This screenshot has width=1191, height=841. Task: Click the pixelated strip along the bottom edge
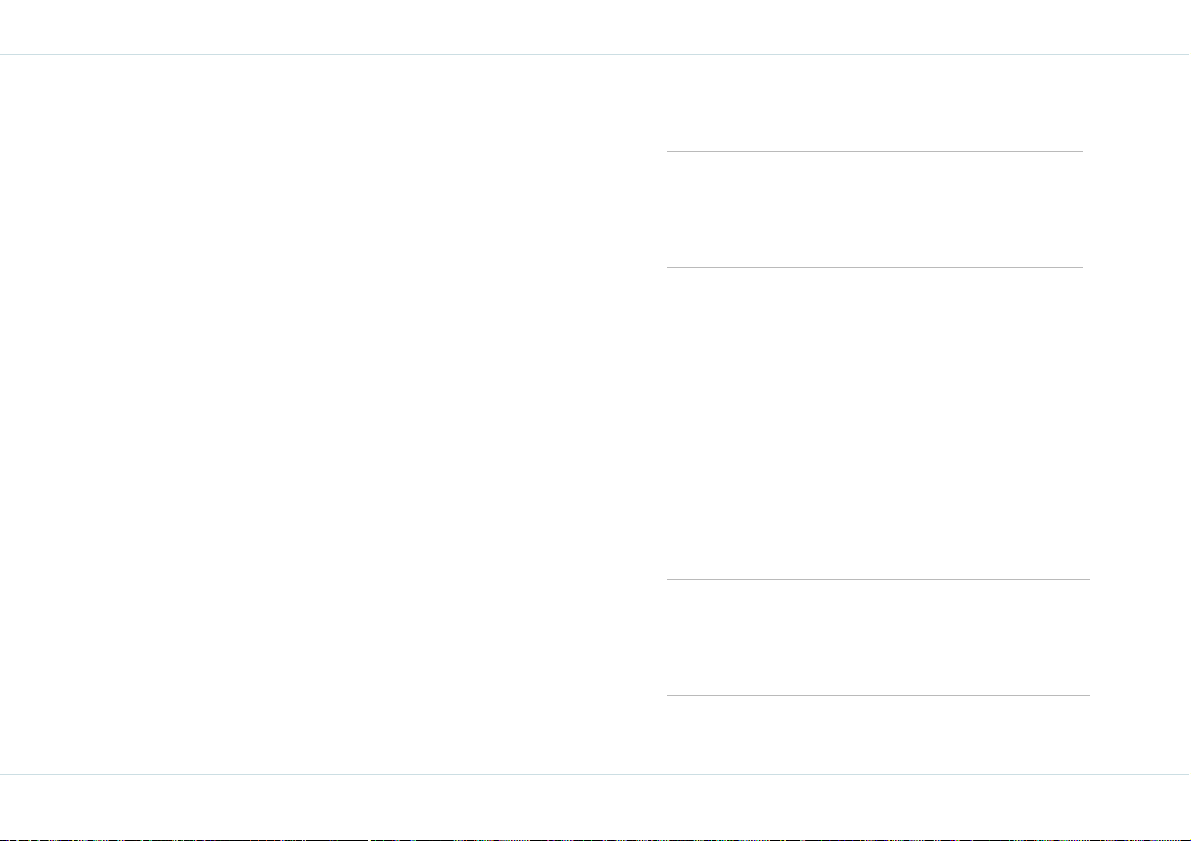pyautogui.click(x=596, y=839)
